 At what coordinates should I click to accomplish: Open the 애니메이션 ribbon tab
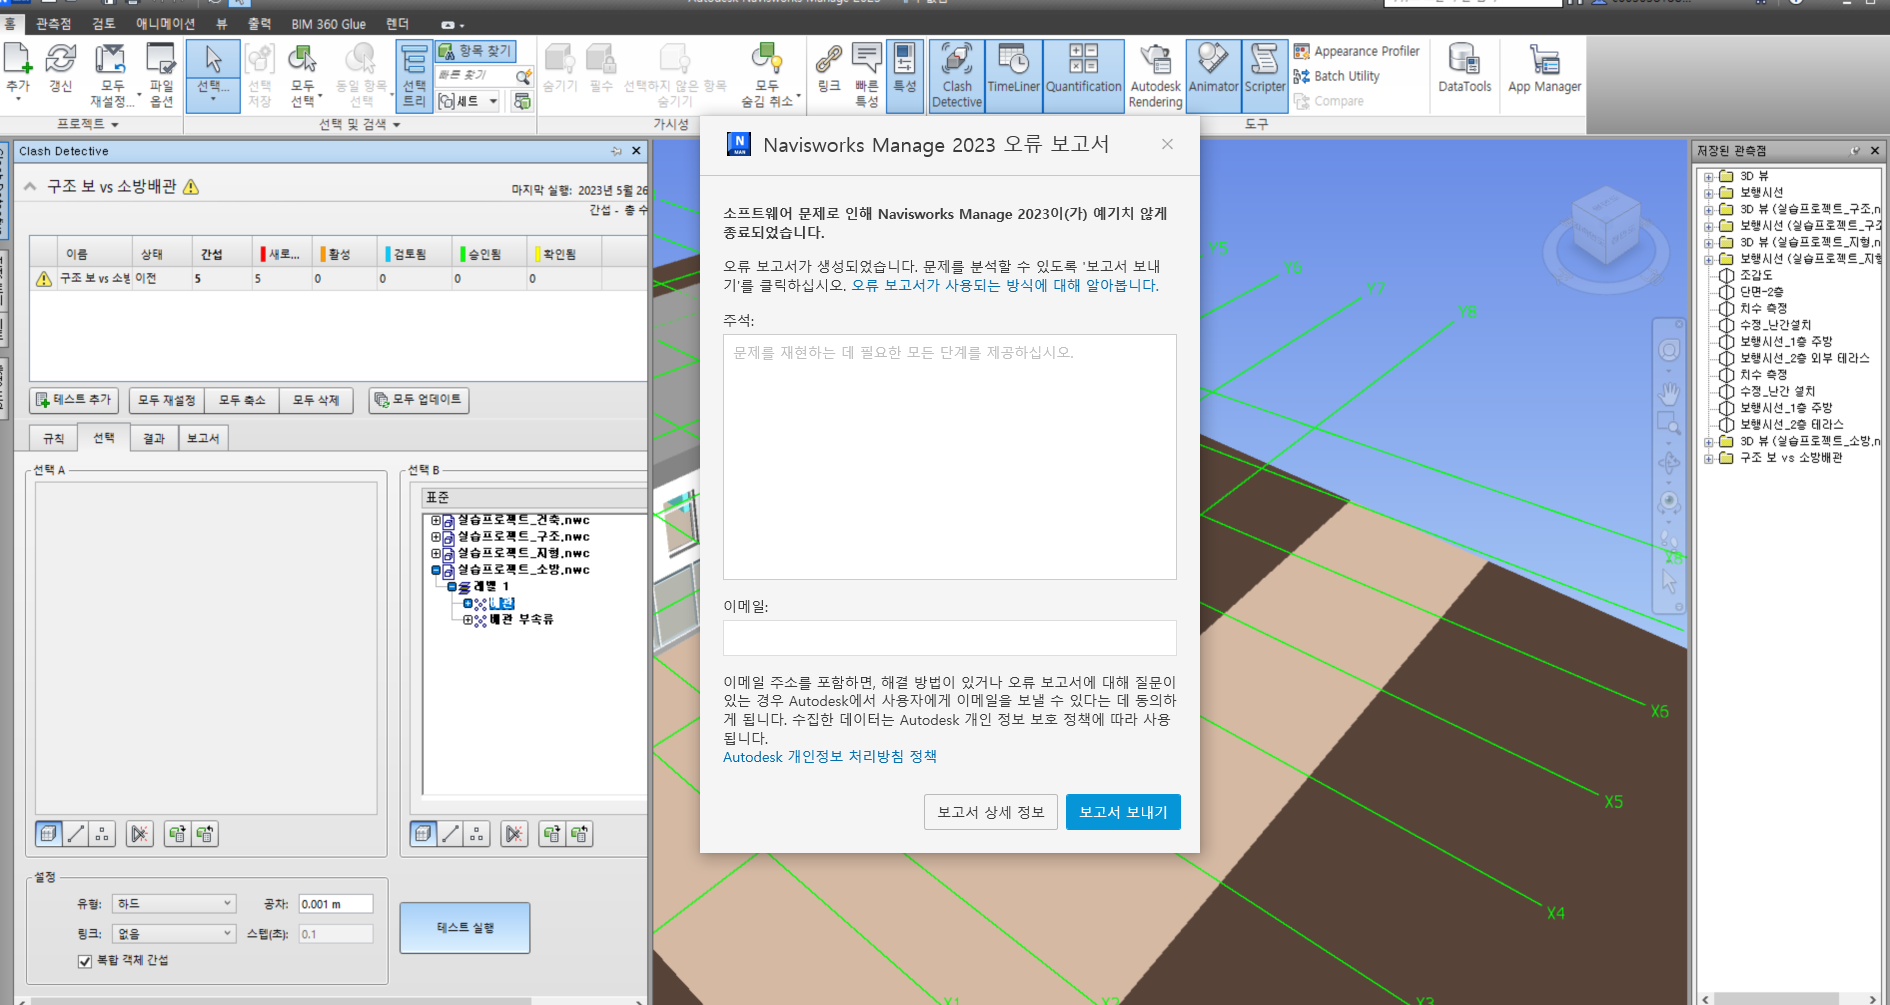(x=165, y=23)
